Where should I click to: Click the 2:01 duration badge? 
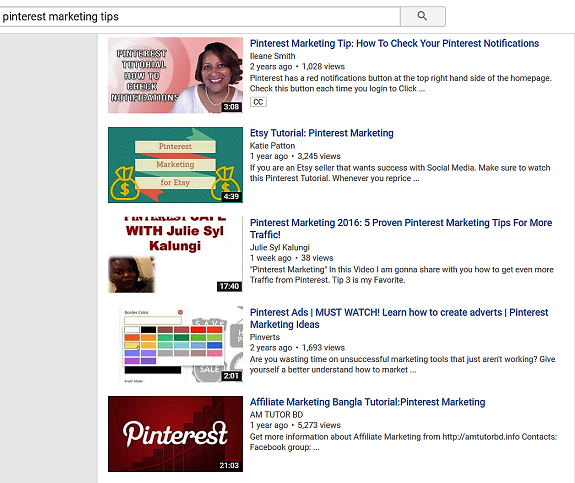[x=231, y=376]
